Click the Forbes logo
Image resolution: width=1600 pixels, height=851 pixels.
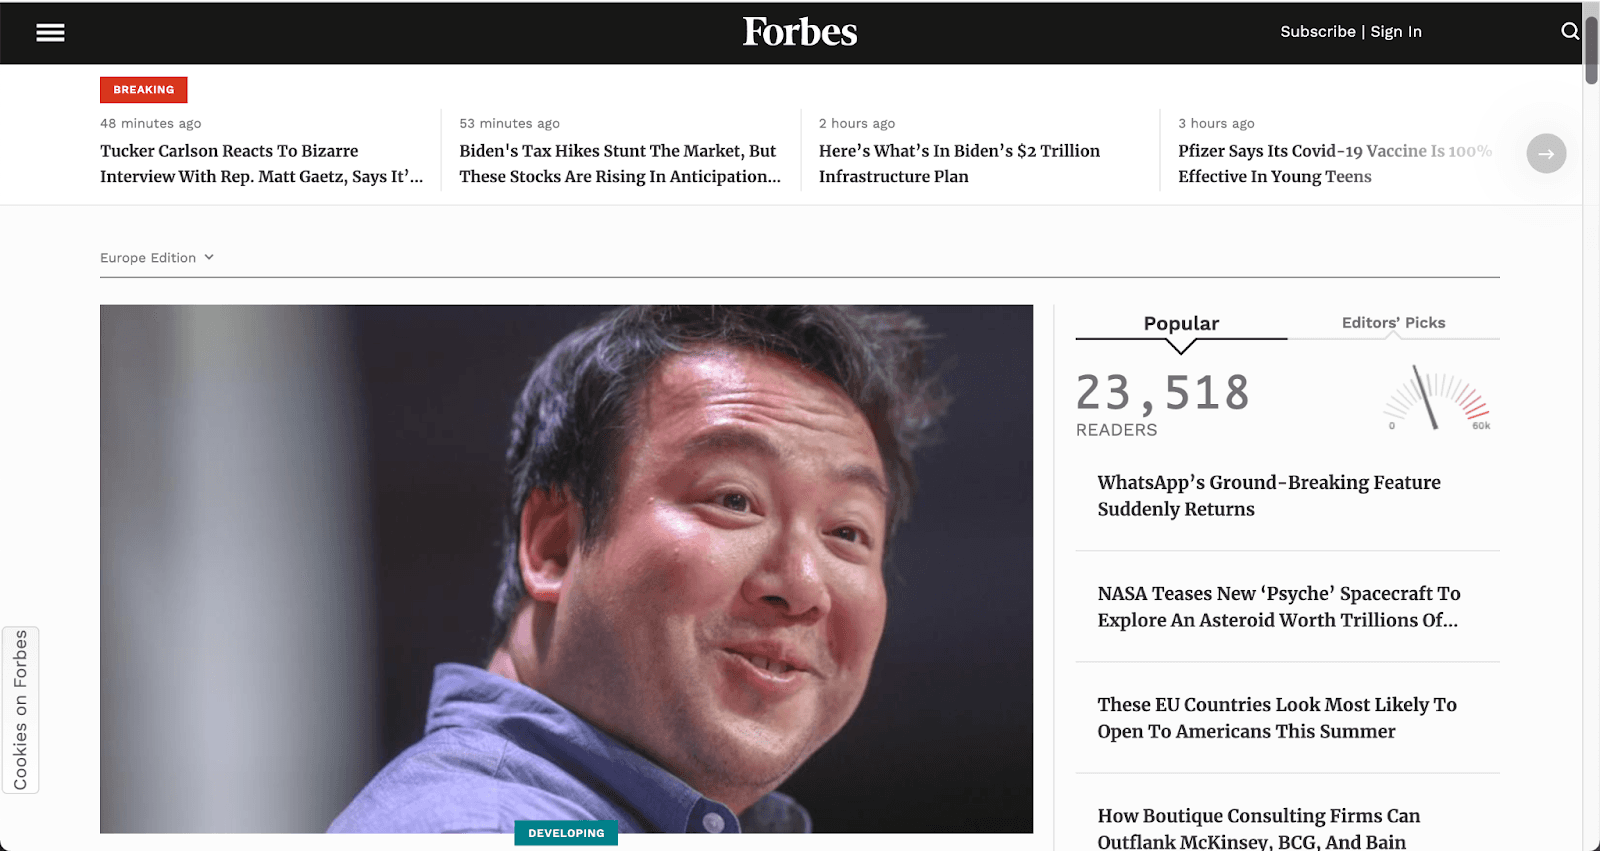point(799,32)
